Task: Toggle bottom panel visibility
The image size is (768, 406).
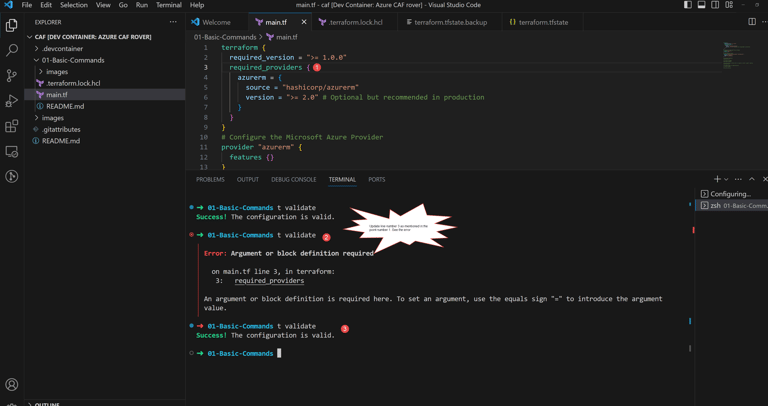Action: (x=701, y=5)
